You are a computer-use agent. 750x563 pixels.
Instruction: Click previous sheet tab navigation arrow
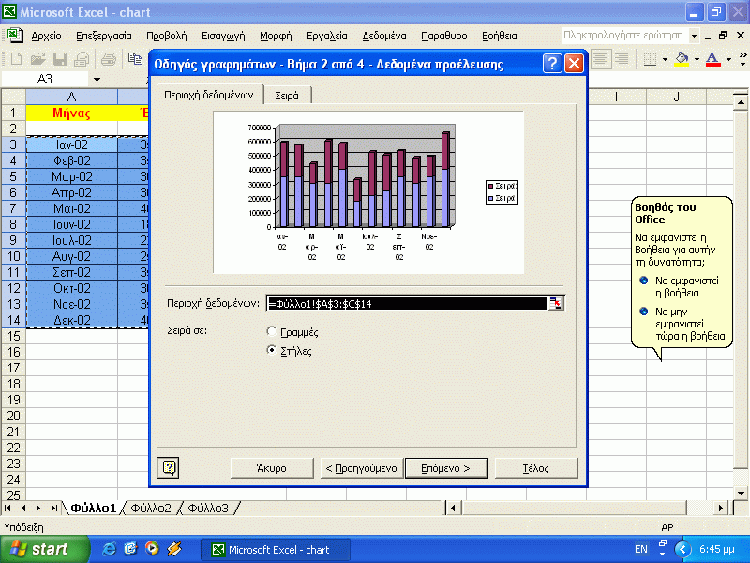coord(23,508)
